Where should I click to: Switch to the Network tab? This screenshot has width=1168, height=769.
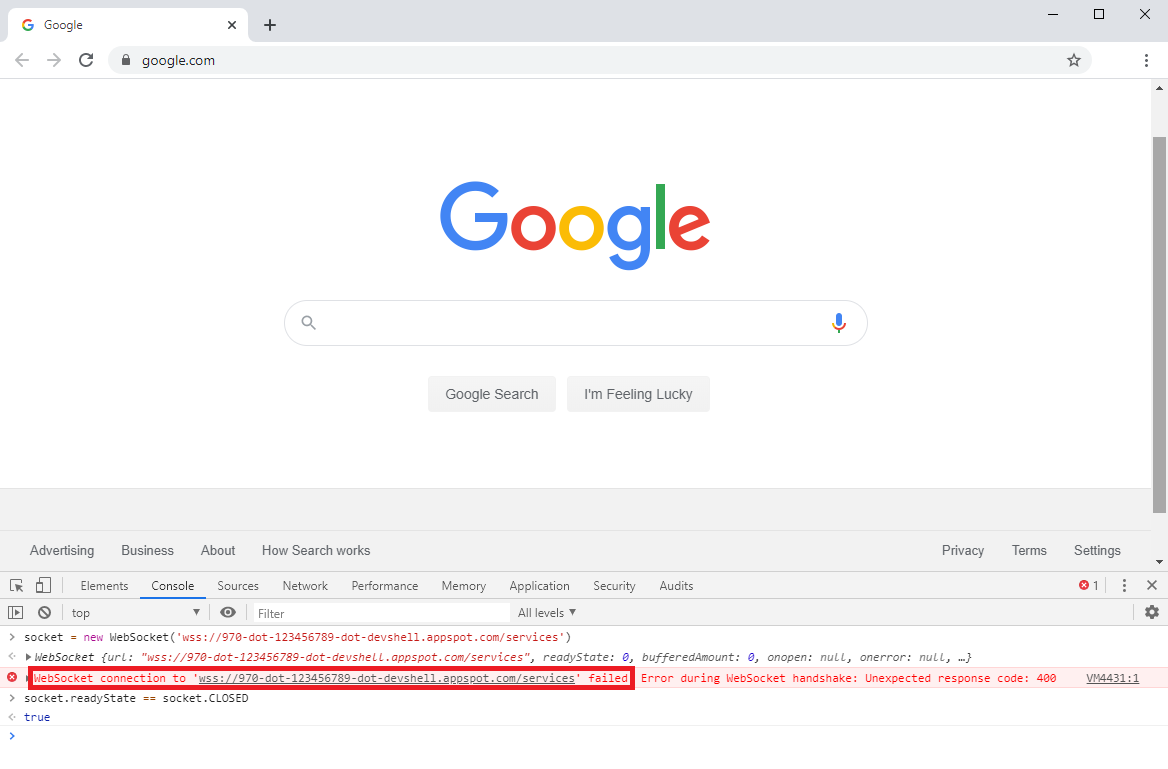tap(305, 585)
